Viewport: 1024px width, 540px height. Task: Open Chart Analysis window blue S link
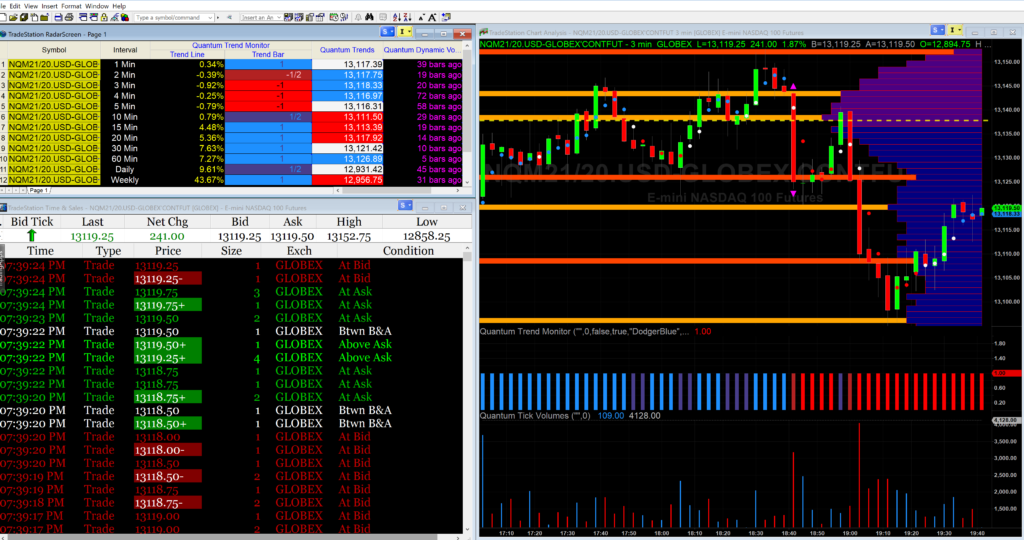(x=938, y=30)
